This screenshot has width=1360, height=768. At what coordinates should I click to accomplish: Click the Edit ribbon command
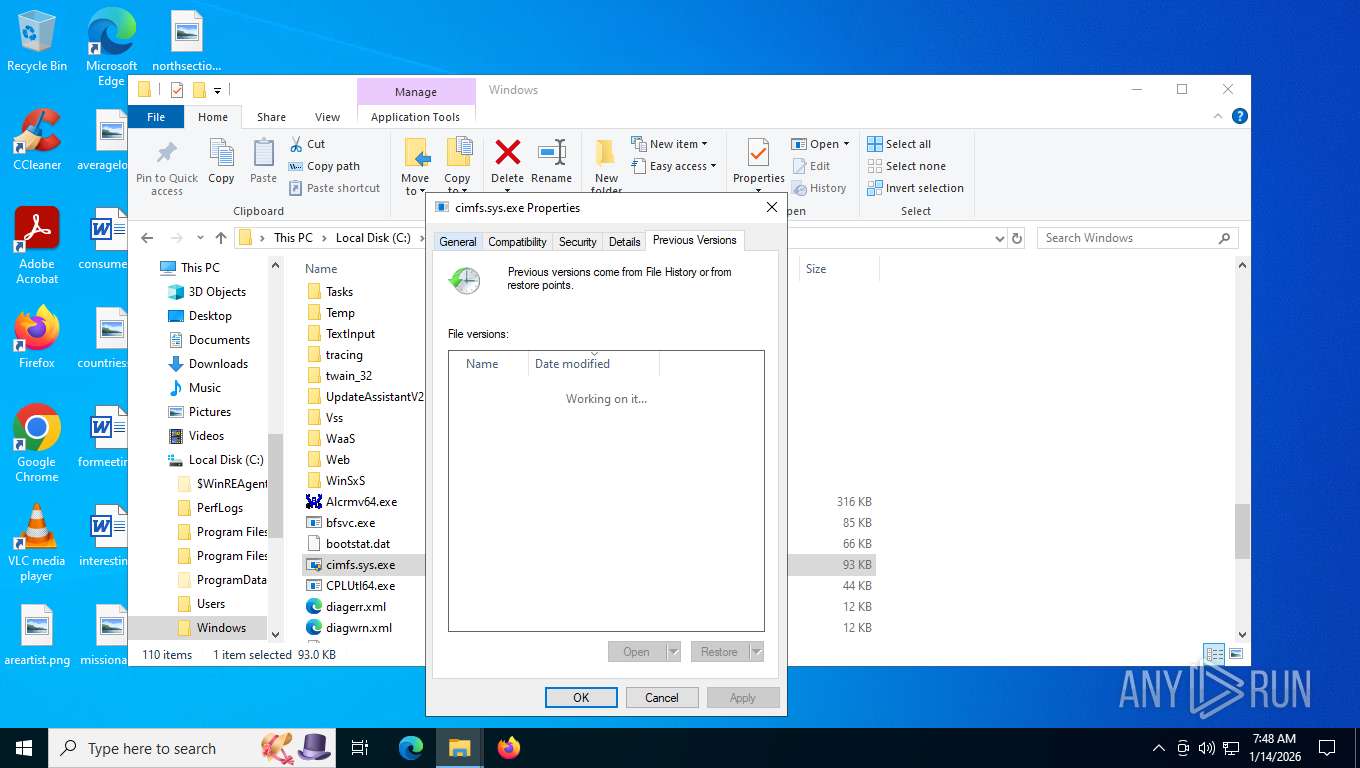click(811, 166)
